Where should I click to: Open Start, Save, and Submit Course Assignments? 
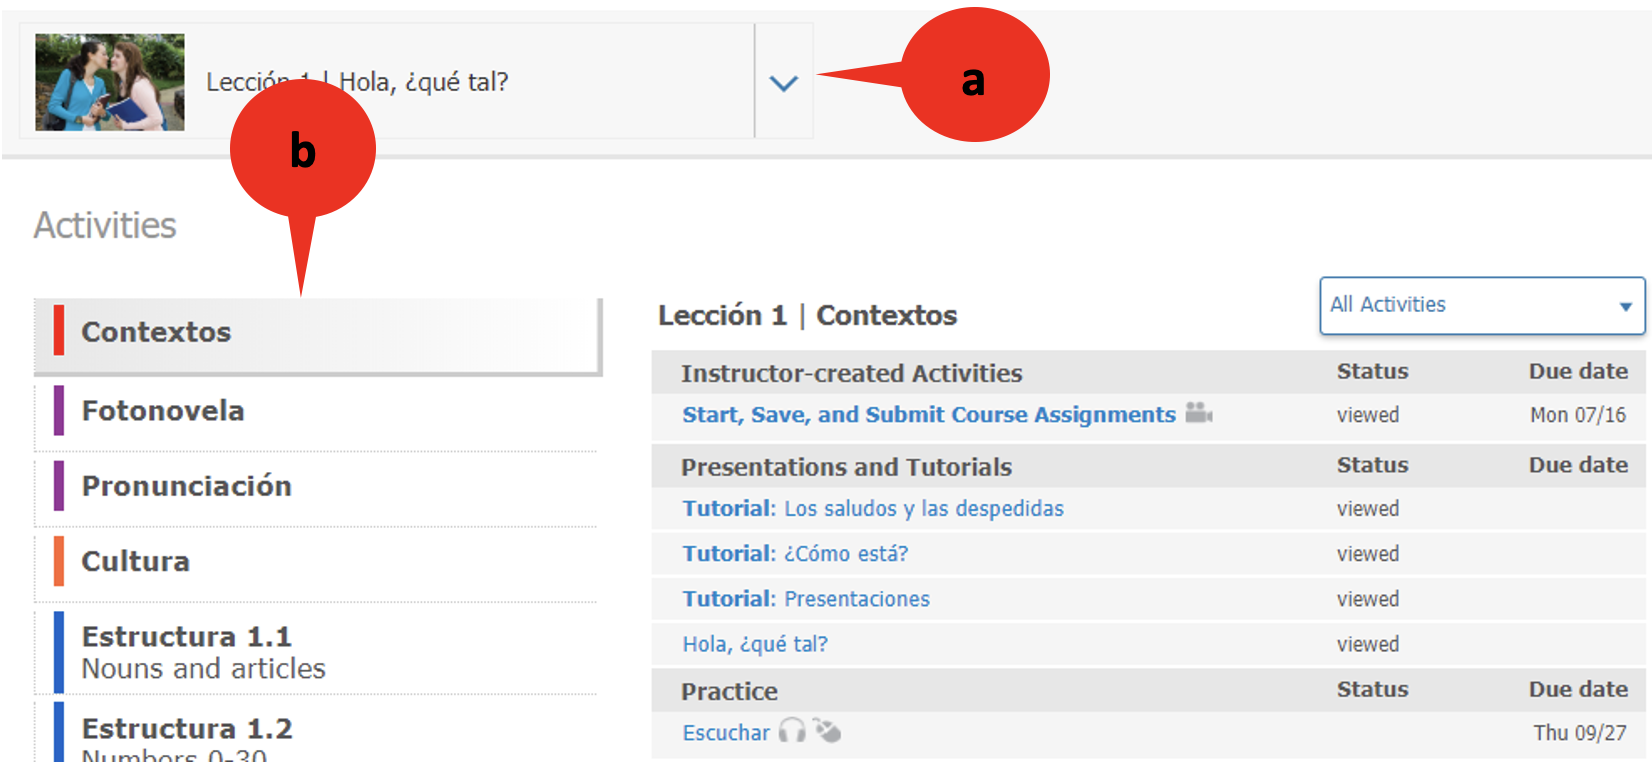[929, 415]
